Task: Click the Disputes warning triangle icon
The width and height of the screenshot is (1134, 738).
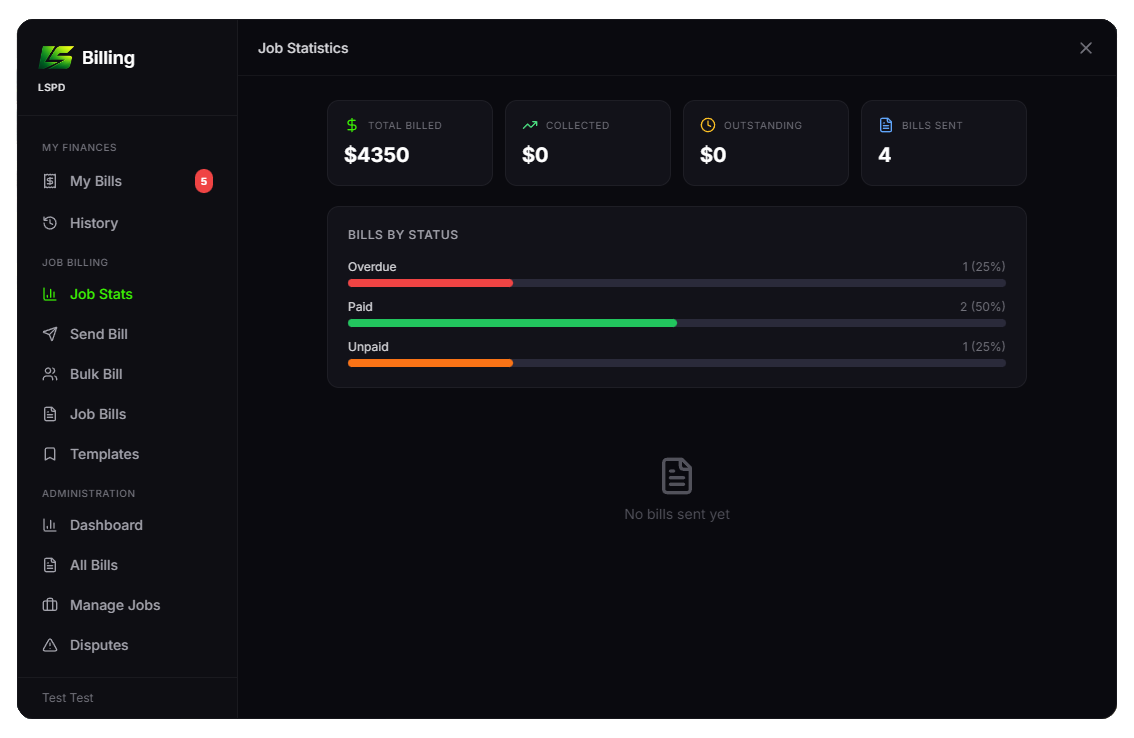Action: pyautogui.click(x=50, y=645)
